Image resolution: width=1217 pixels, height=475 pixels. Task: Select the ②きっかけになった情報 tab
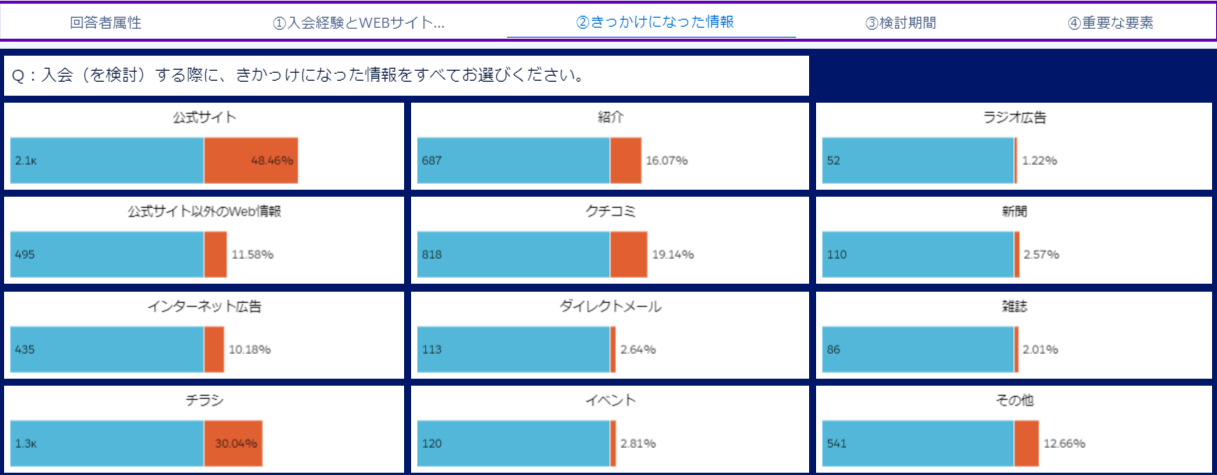click(x=654, y=21)
